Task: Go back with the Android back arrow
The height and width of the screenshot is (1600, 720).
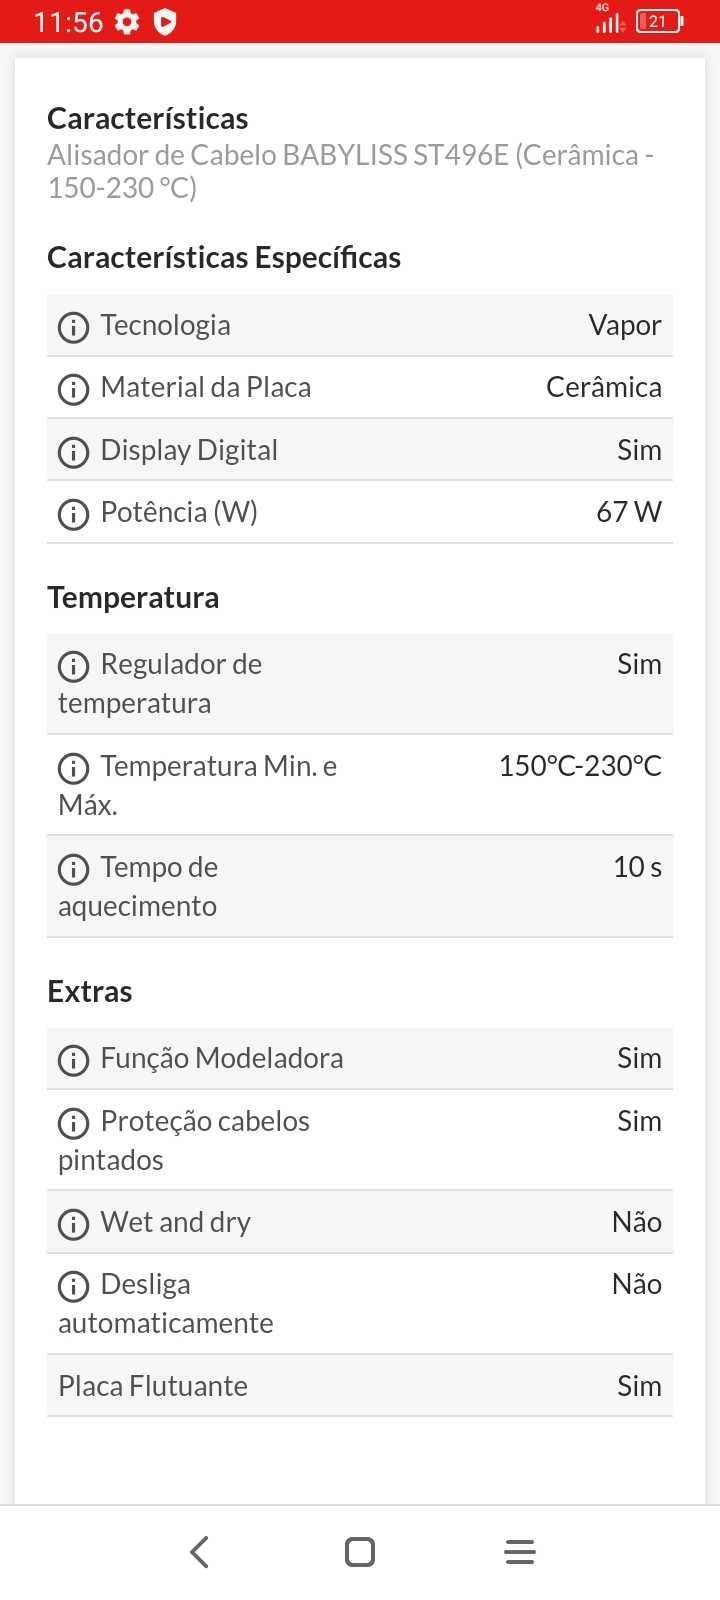Action: pos(199,1552)
